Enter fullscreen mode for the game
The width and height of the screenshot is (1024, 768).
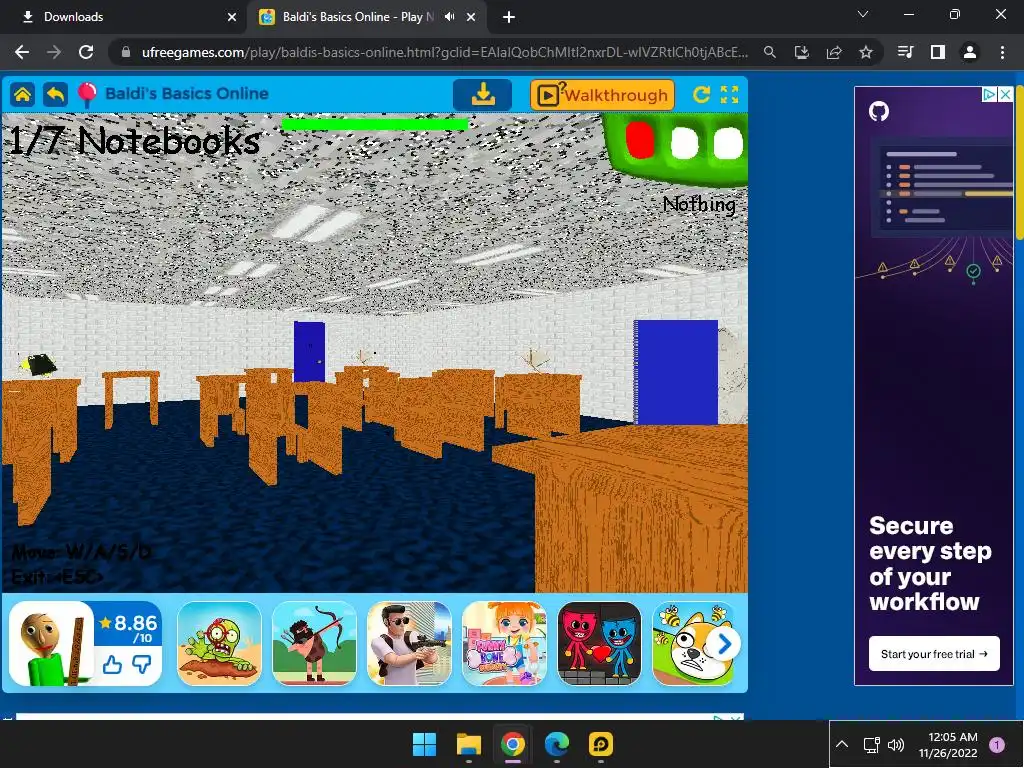click(729, 95)
